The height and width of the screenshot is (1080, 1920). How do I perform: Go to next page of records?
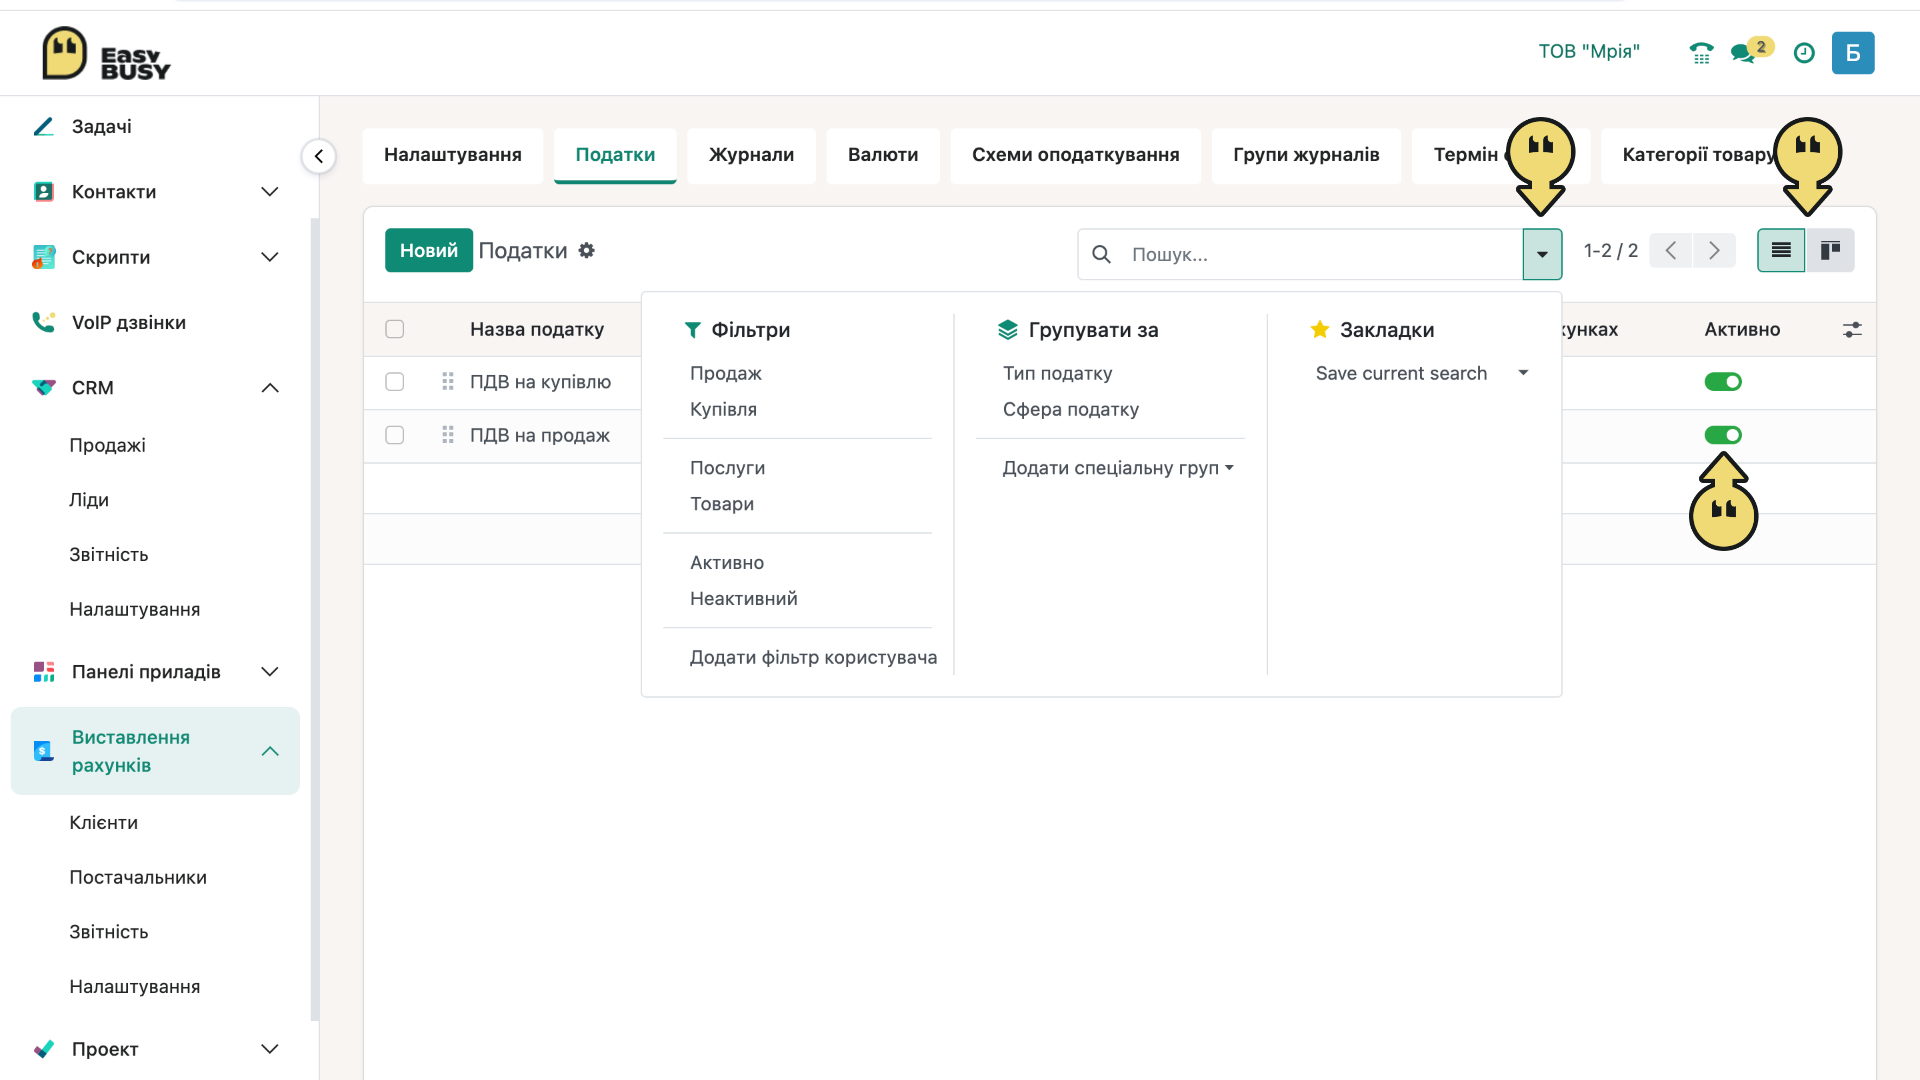pyautogui.click(x=1714, y=250)
